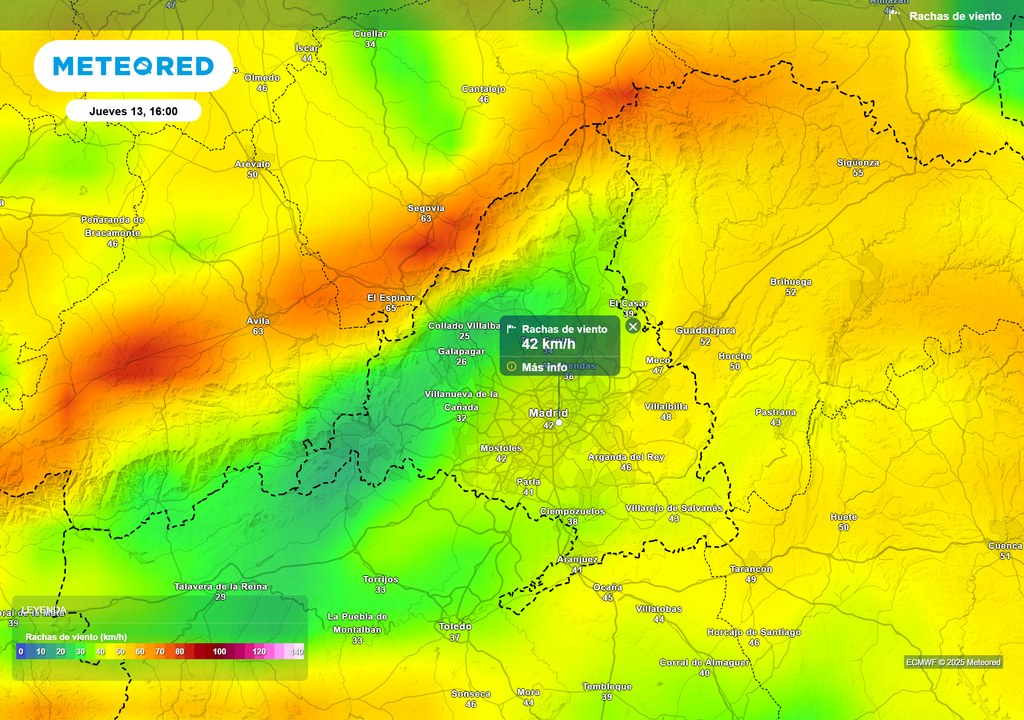Viewport: 1024px width, 720px height.
Task: Click the windsock icon in the top bar
Action: [893, 15]
